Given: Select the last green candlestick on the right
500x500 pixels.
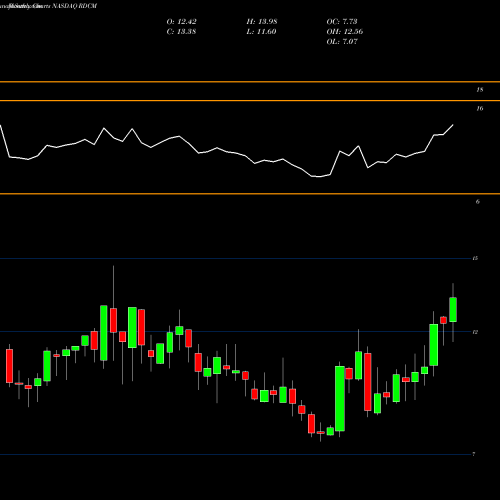Looking at the screenshot, I should 453,310.
